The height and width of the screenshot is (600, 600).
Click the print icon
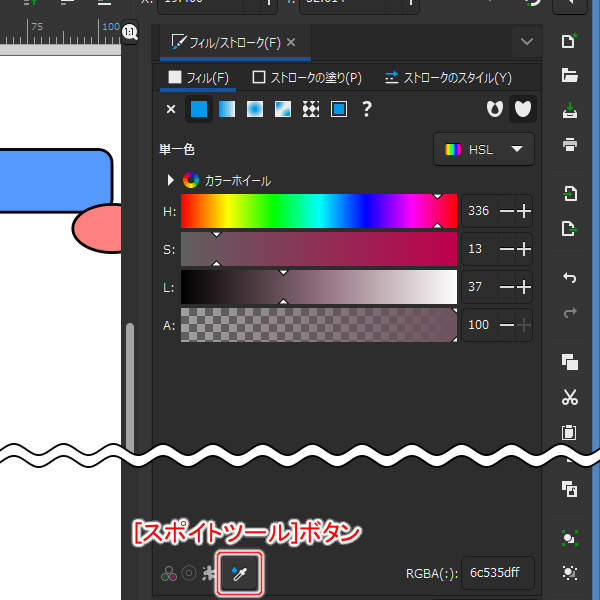pyautogui.click(x=569, y=145)
